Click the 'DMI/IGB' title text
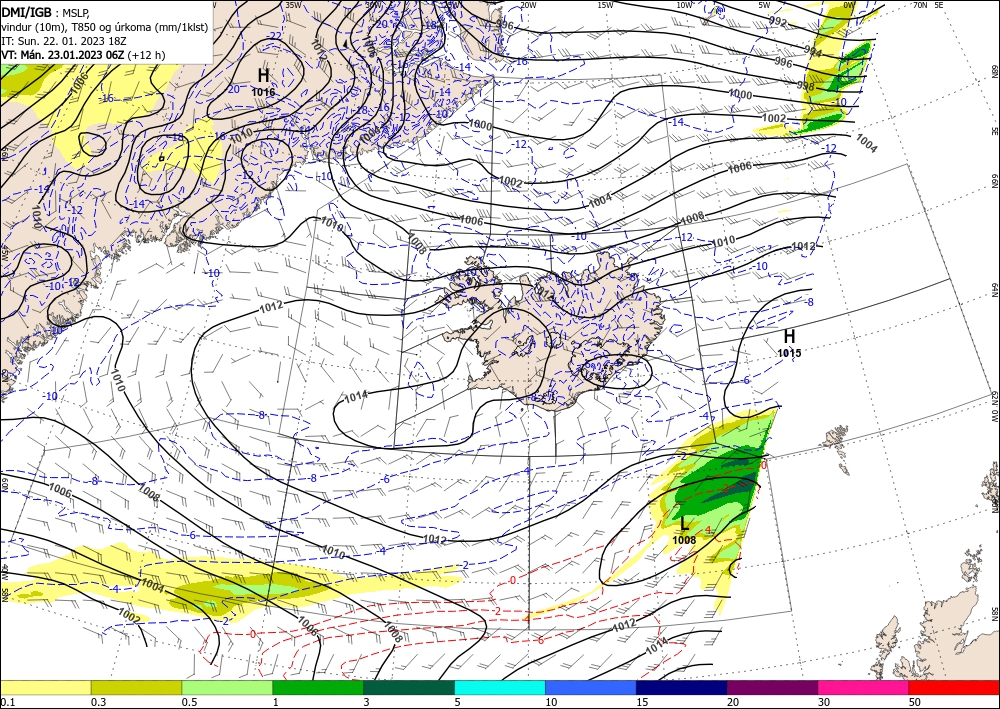 point(26,11)
